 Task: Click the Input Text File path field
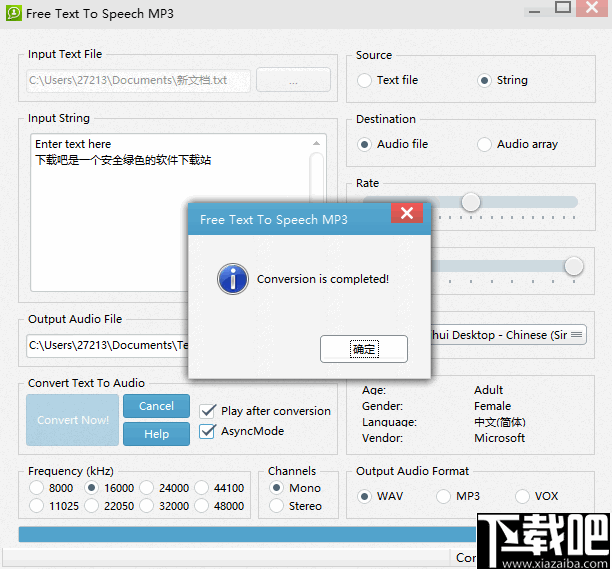138,80
